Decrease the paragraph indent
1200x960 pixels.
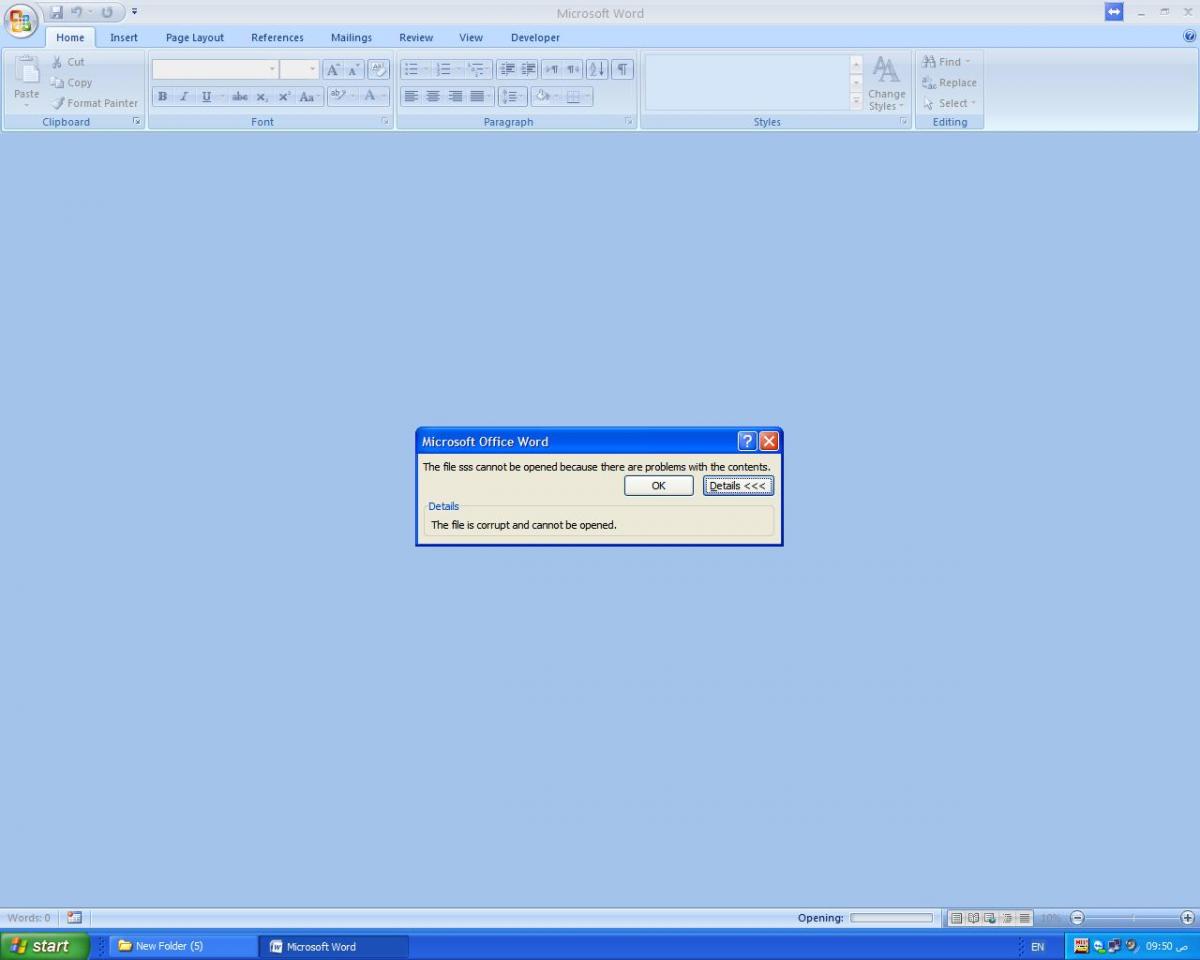click(507, 70)
